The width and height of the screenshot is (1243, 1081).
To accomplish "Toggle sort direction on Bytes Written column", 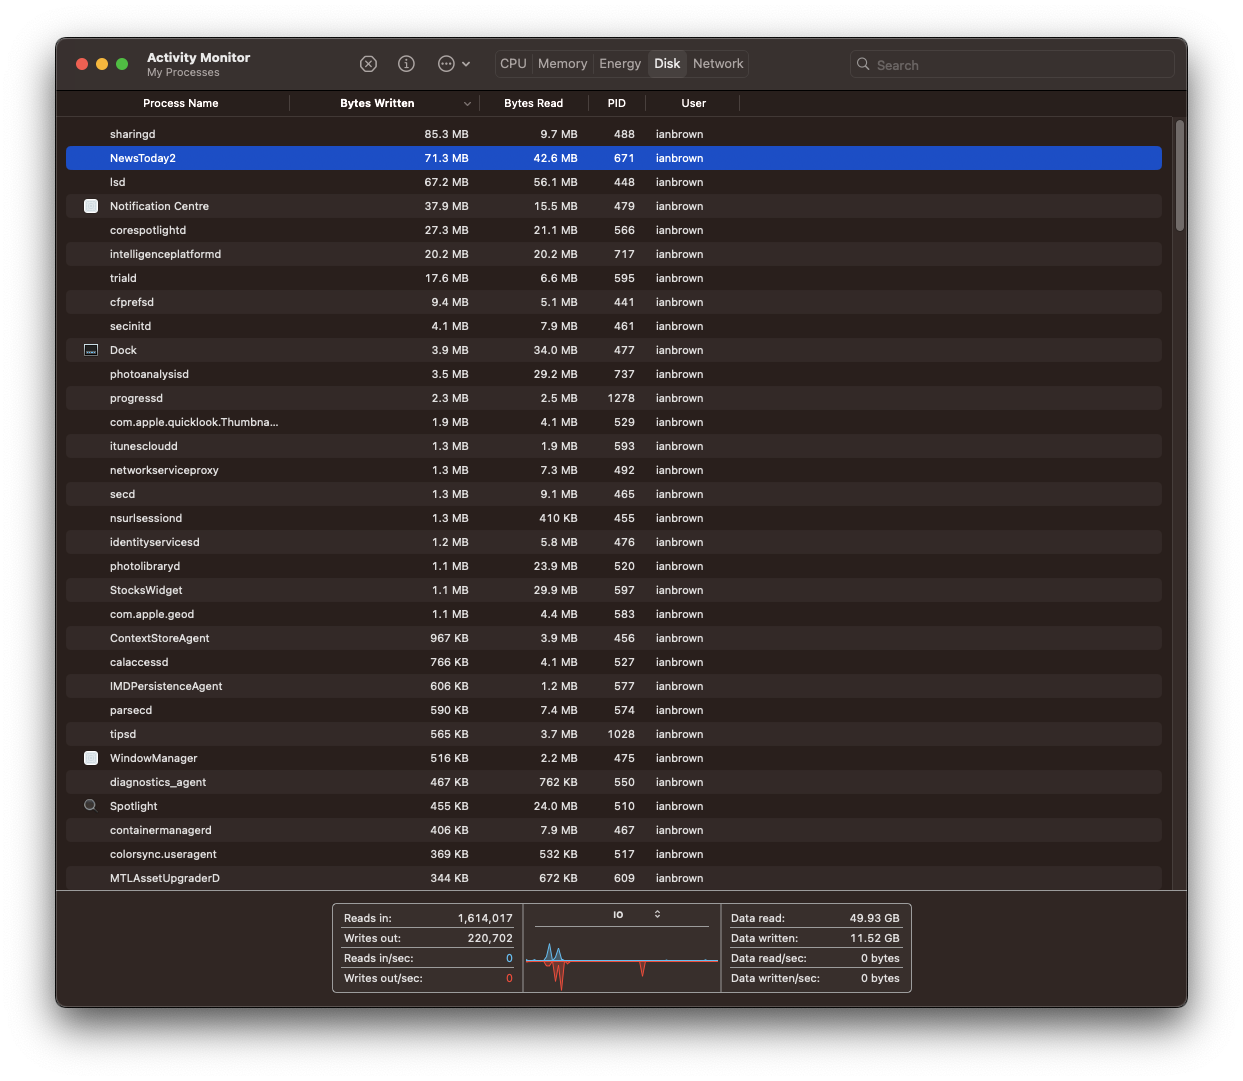I will click(x=467, y=104).
